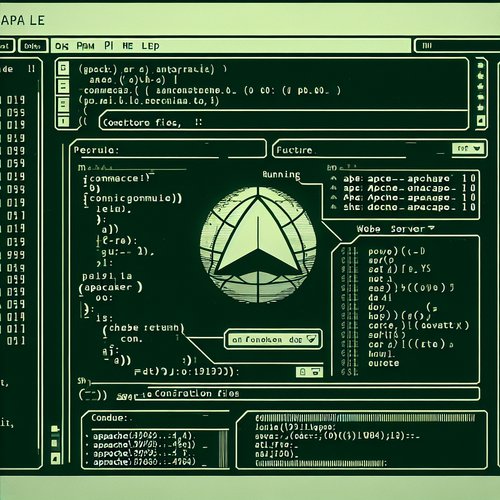Click the fourth gutter icon beside 'Coeettore' box

(x=63, y=121)
